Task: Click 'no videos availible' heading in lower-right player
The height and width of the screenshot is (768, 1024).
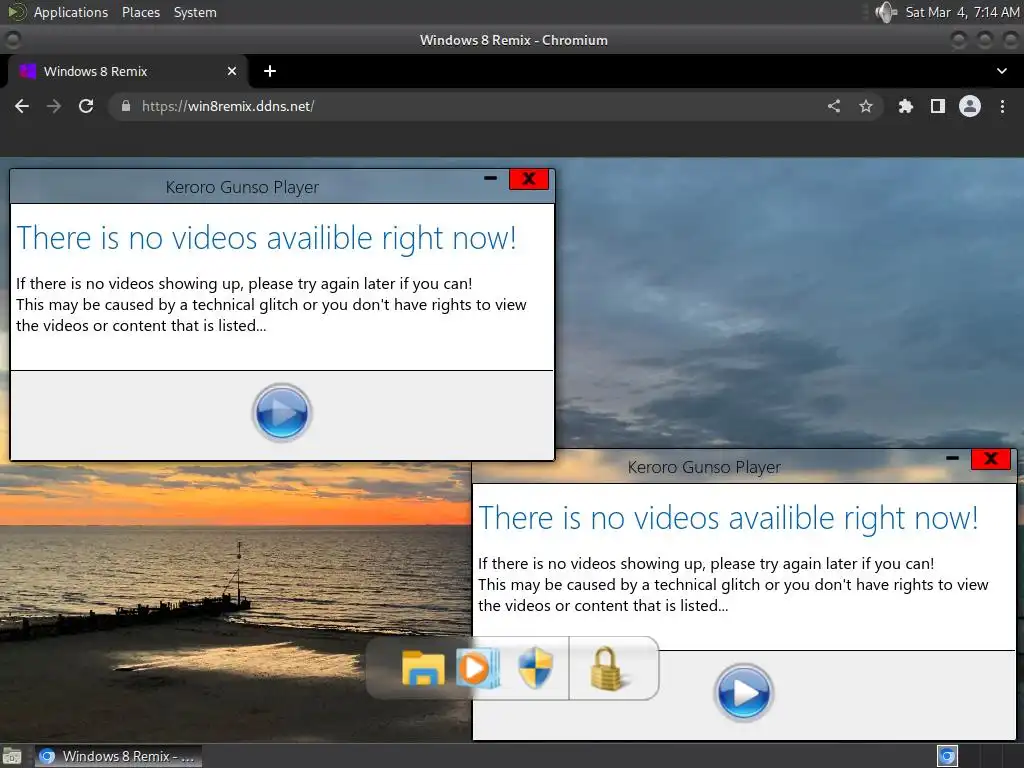Action: pos(728,519)
